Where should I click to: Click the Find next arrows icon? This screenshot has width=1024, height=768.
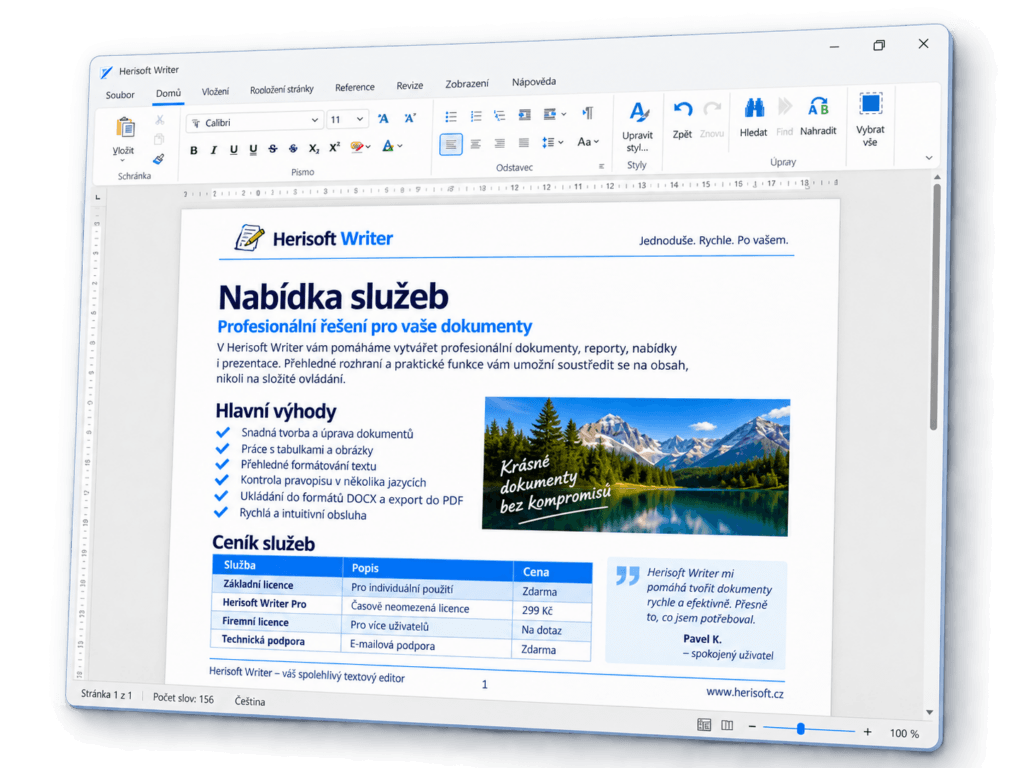pos(785,106)
